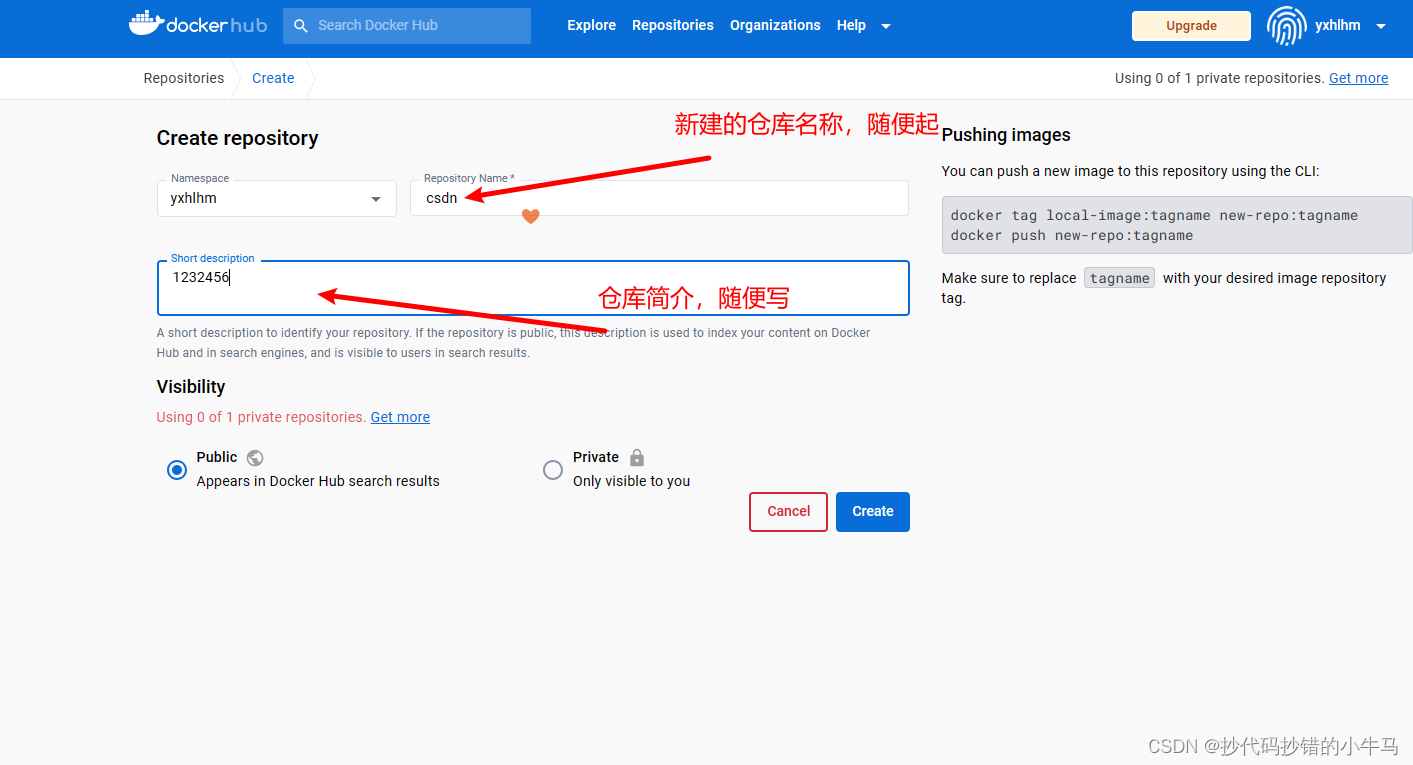Screen dimensions: 1413x765
Task: Open the Organizations menu item
Action: click(775, 25)
